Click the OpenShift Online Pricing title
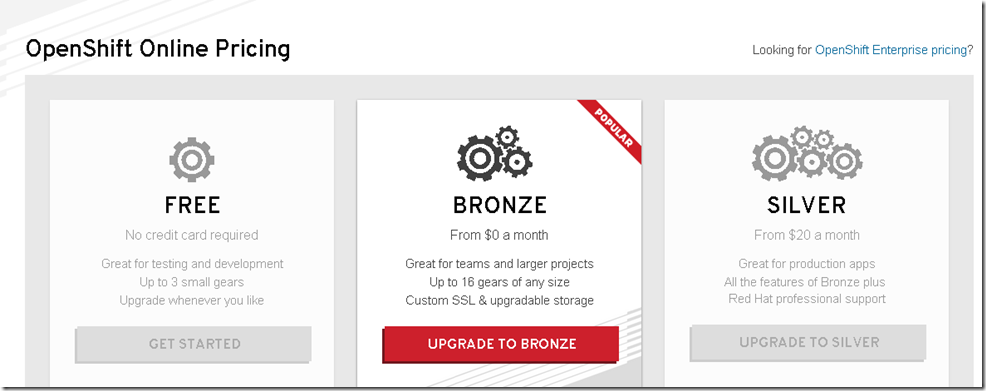This screenshot has width=986, height=391. point(158,48)
